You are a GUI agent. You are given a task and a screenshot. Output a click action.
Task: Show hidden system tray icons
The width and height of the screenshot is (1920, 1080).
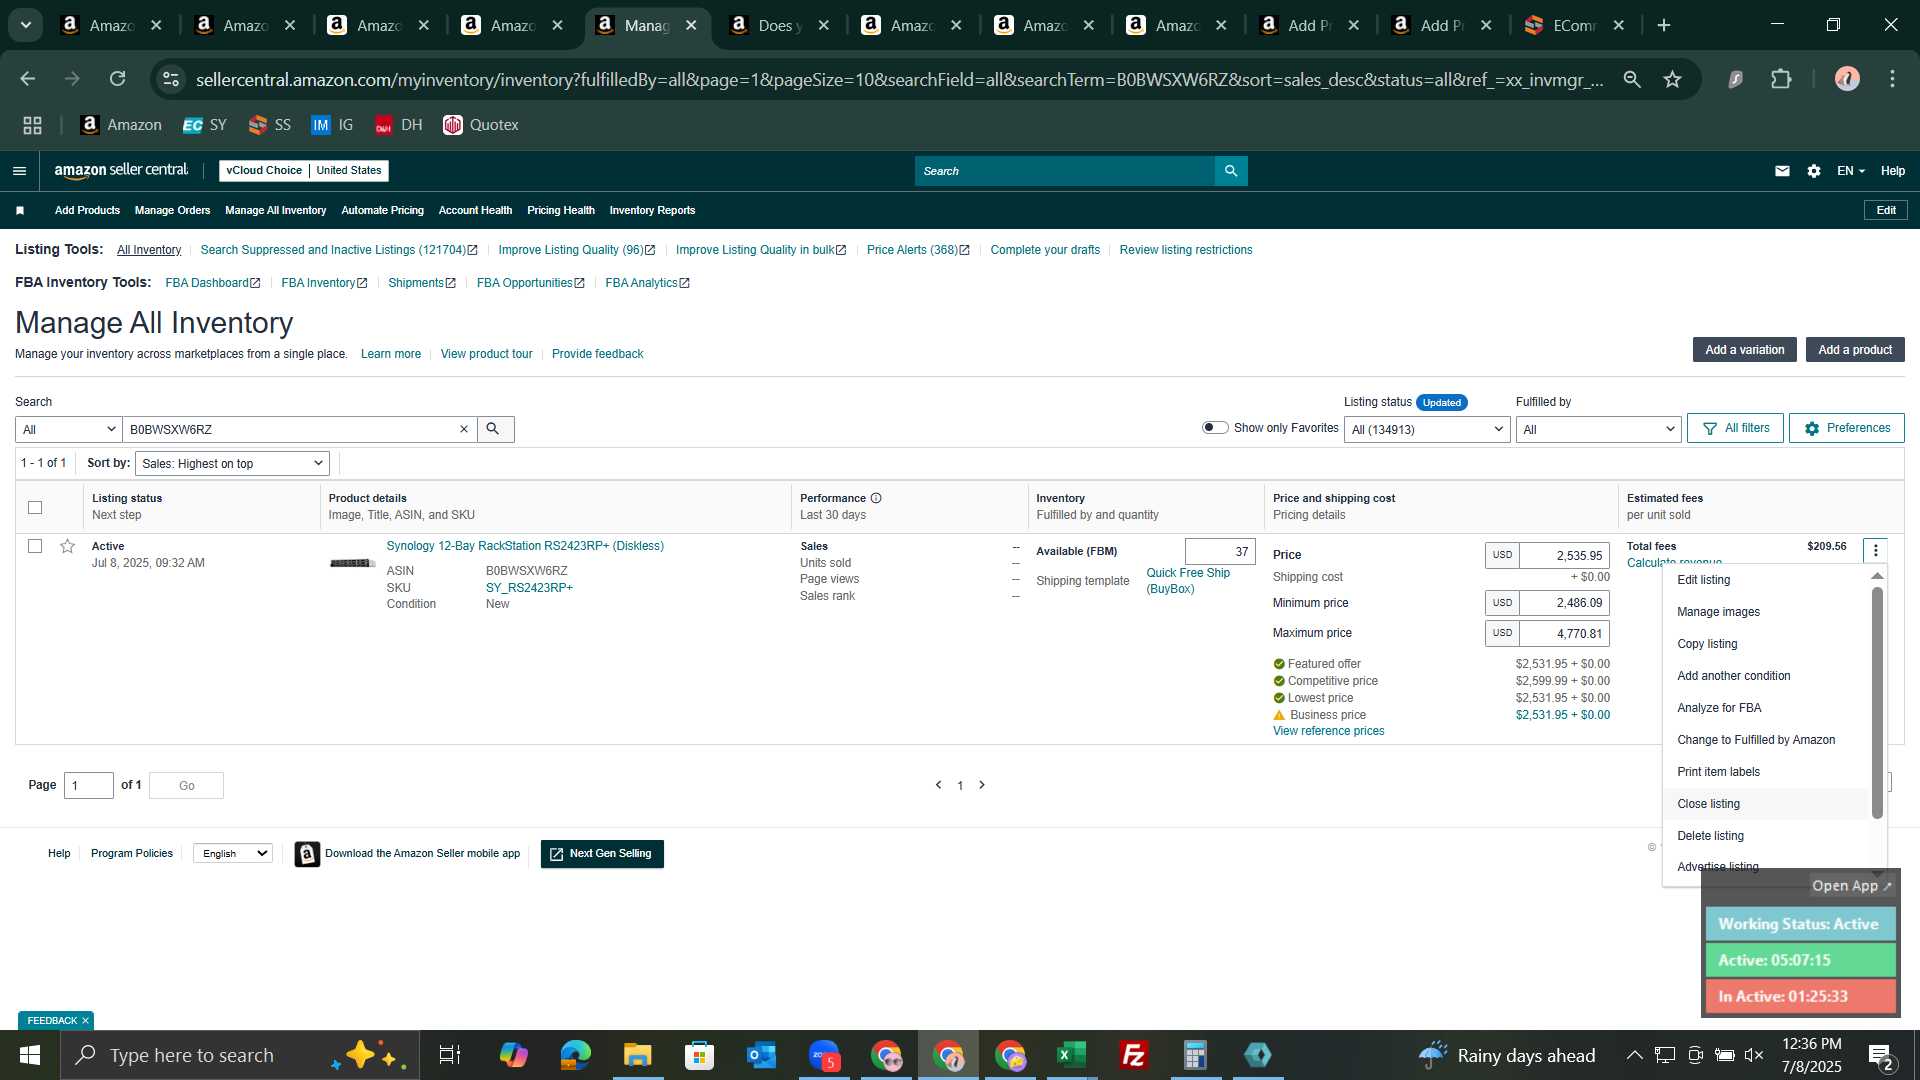[x=1634, y=1055]
